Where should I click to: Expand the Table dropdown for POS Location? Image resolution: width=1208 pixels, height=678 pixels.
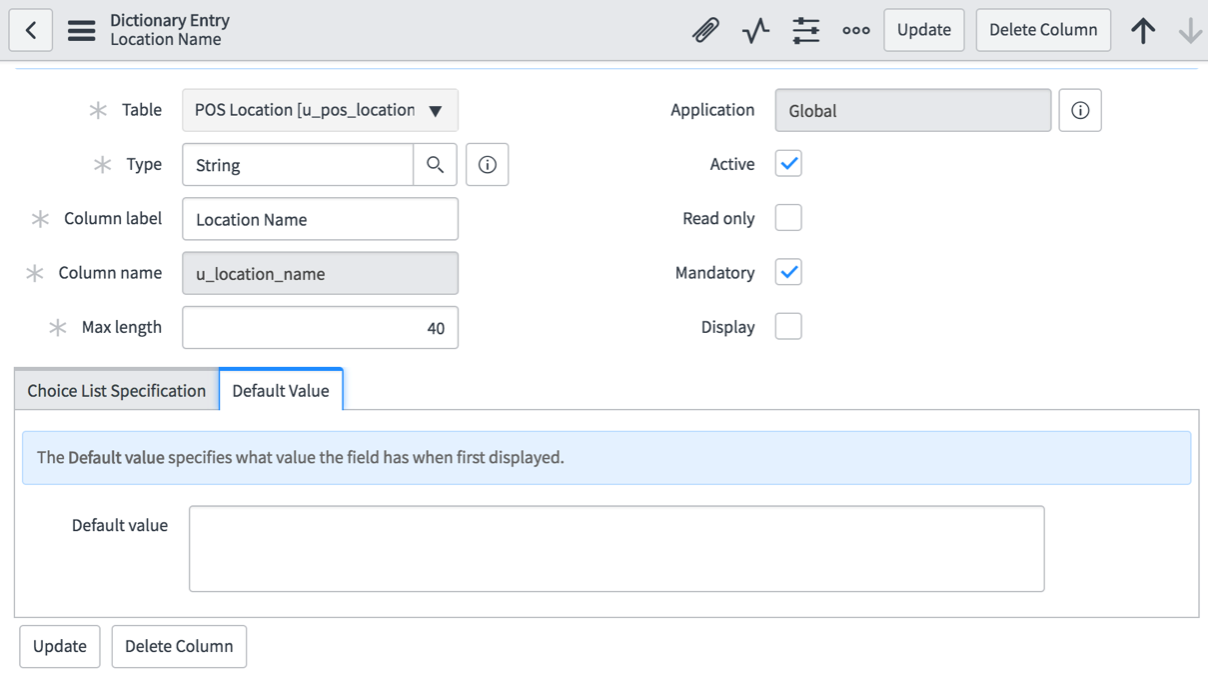[320, 110]
